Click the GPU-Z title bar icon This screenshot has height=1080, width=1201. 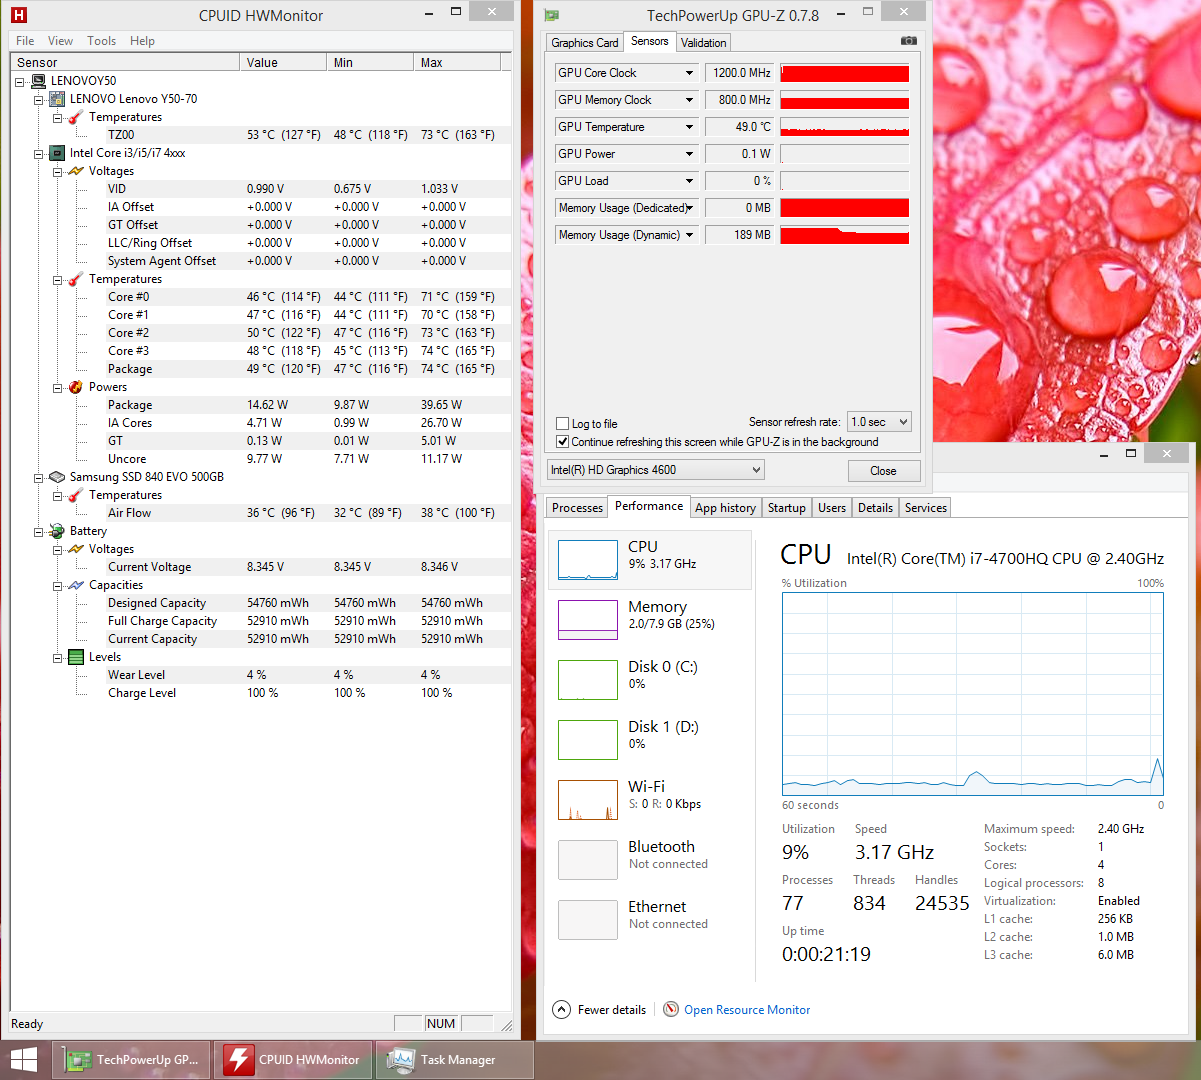click(551, 16)
